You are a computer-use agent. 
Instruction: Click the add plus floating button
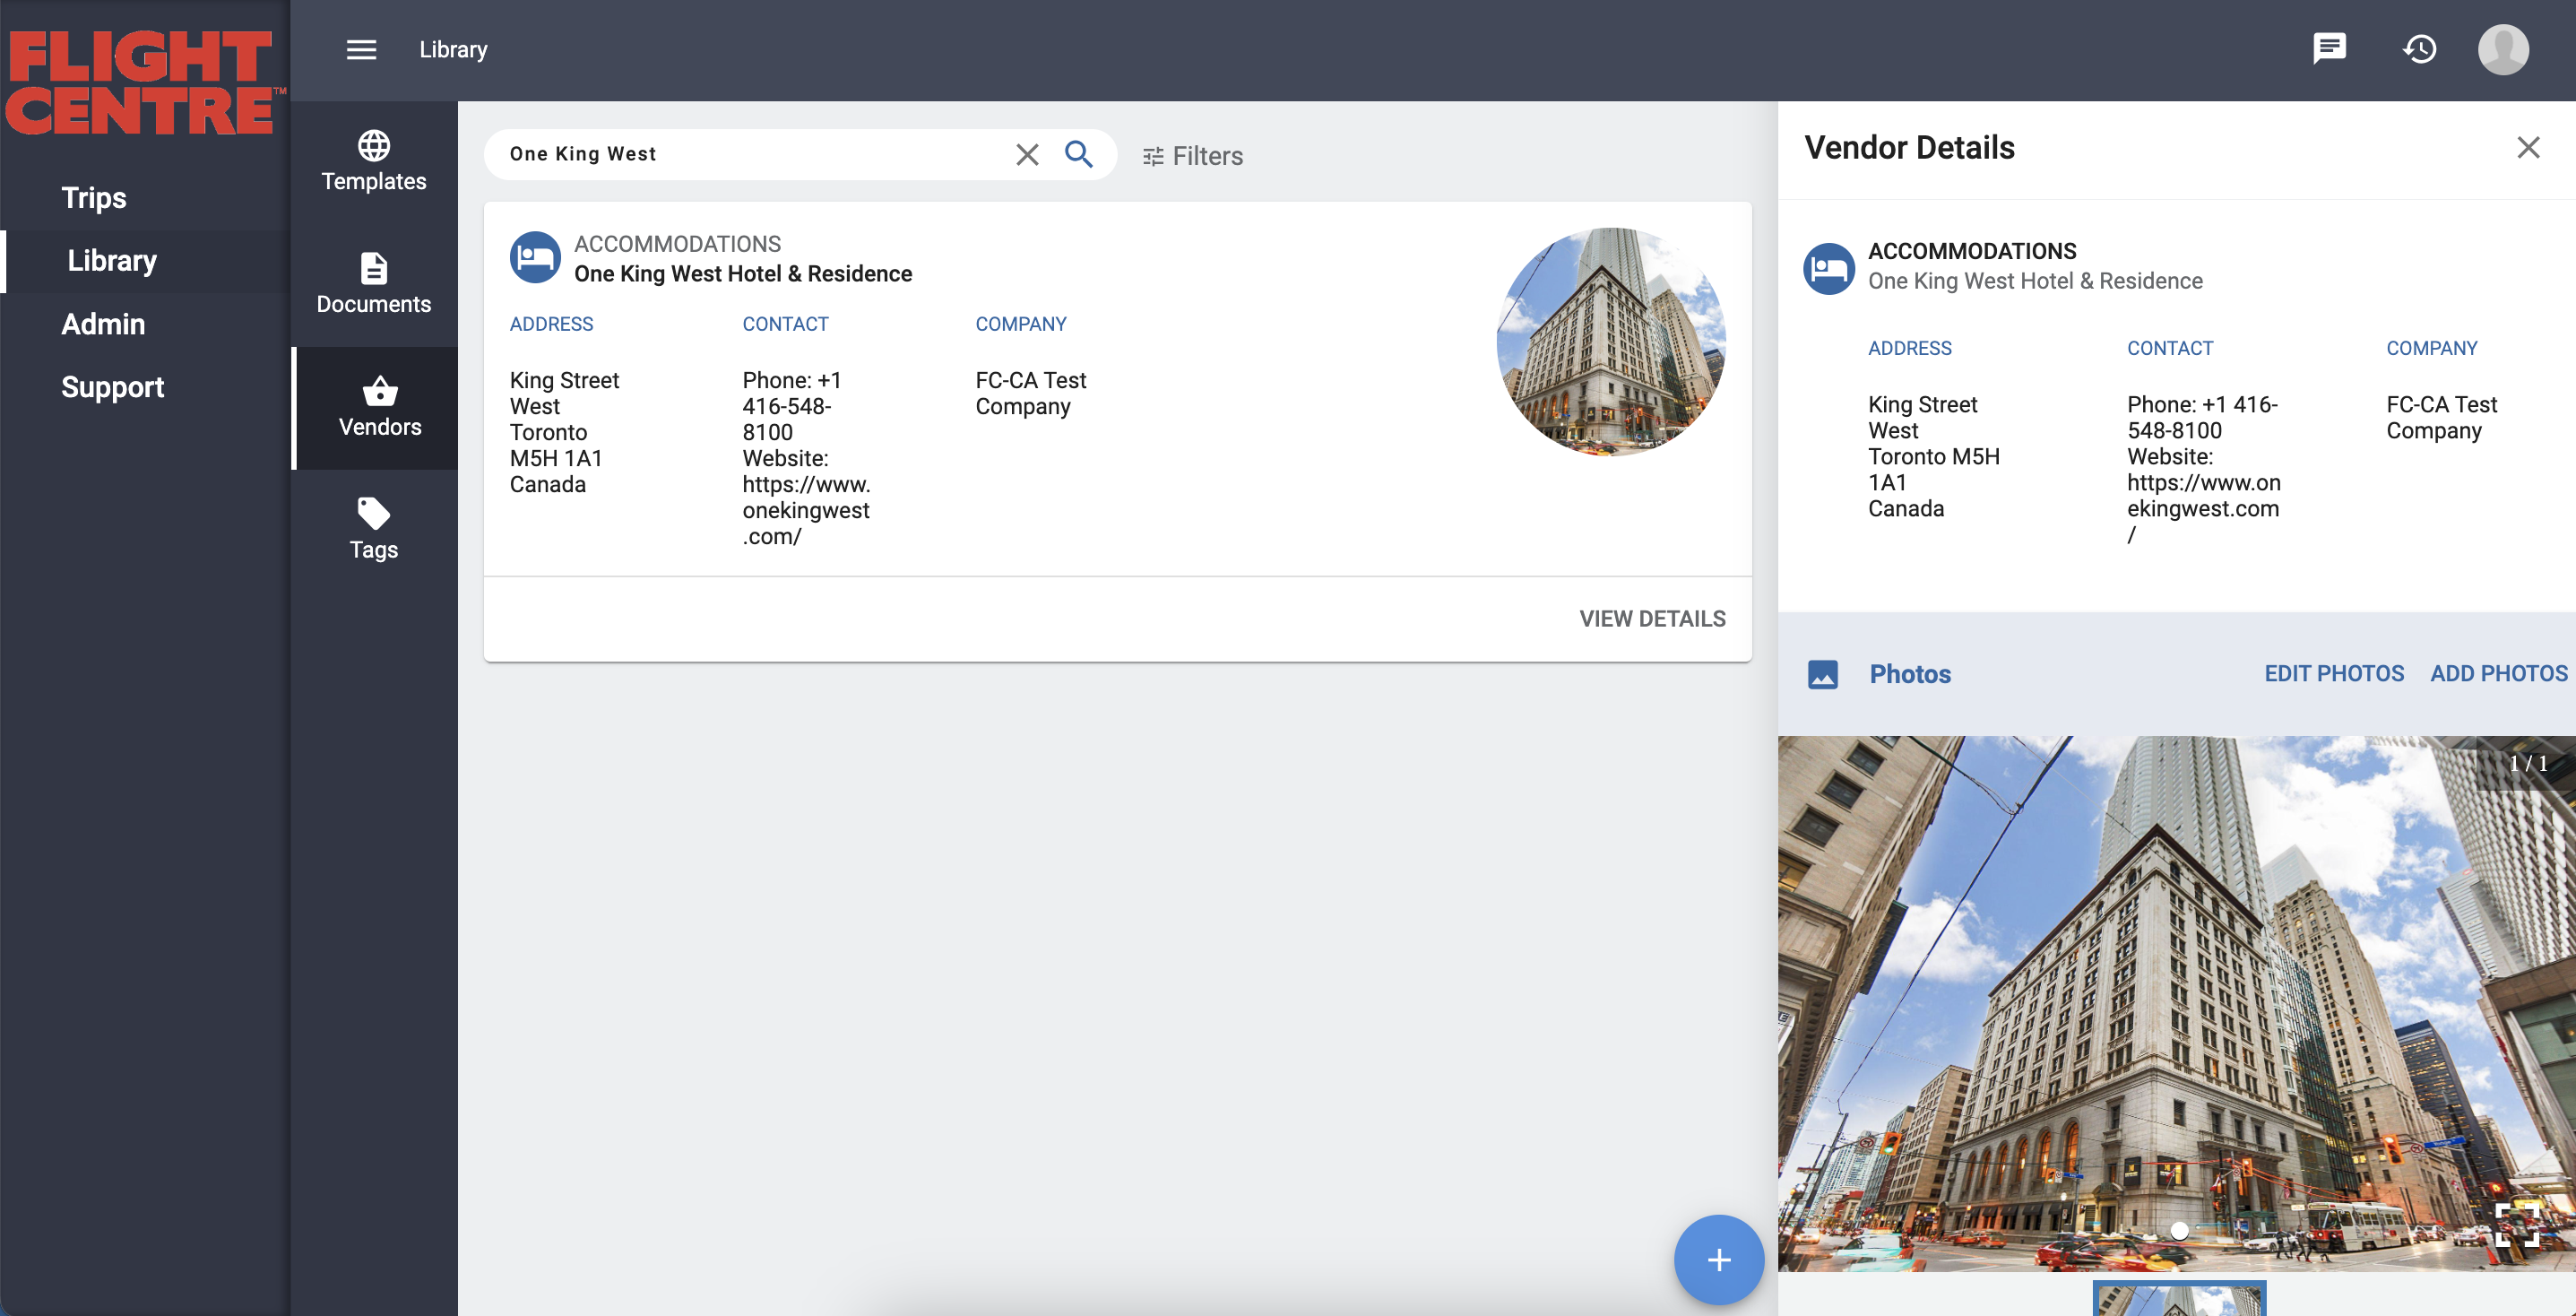(1718, 1259)
